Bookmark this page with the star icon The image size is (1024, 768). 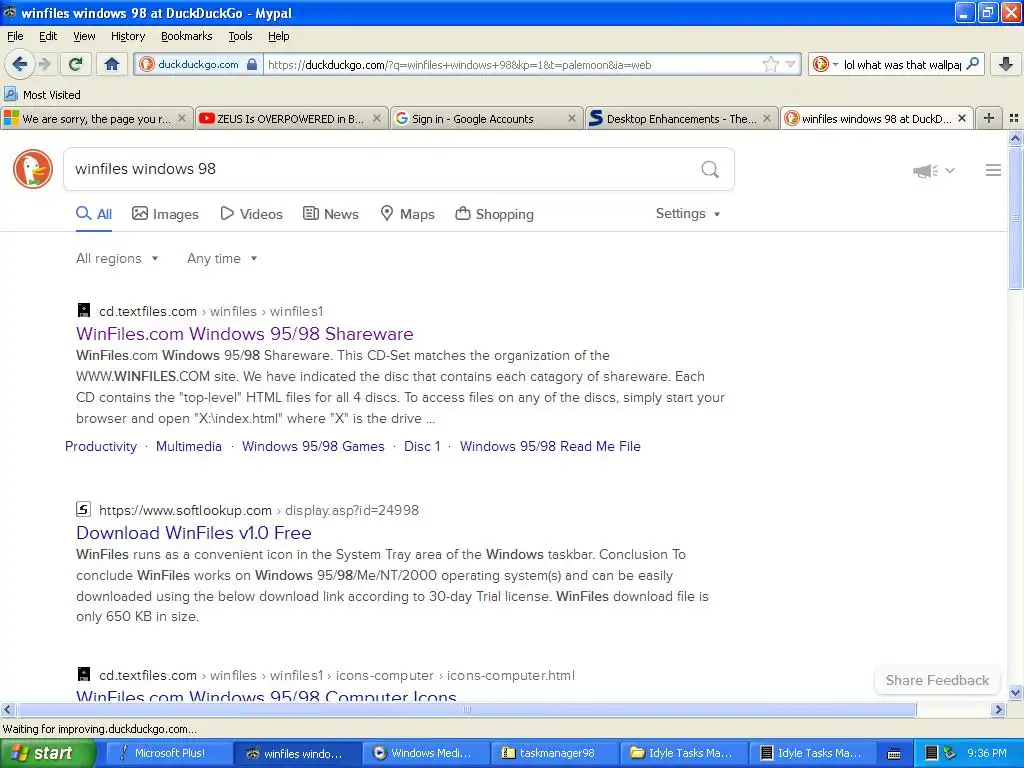coord(771,64)
